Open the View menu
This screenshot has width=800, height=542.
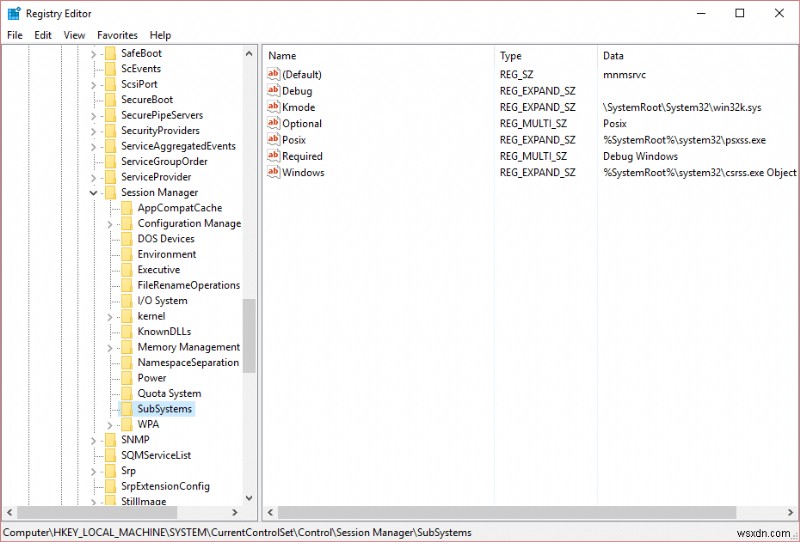coord(74,35)
